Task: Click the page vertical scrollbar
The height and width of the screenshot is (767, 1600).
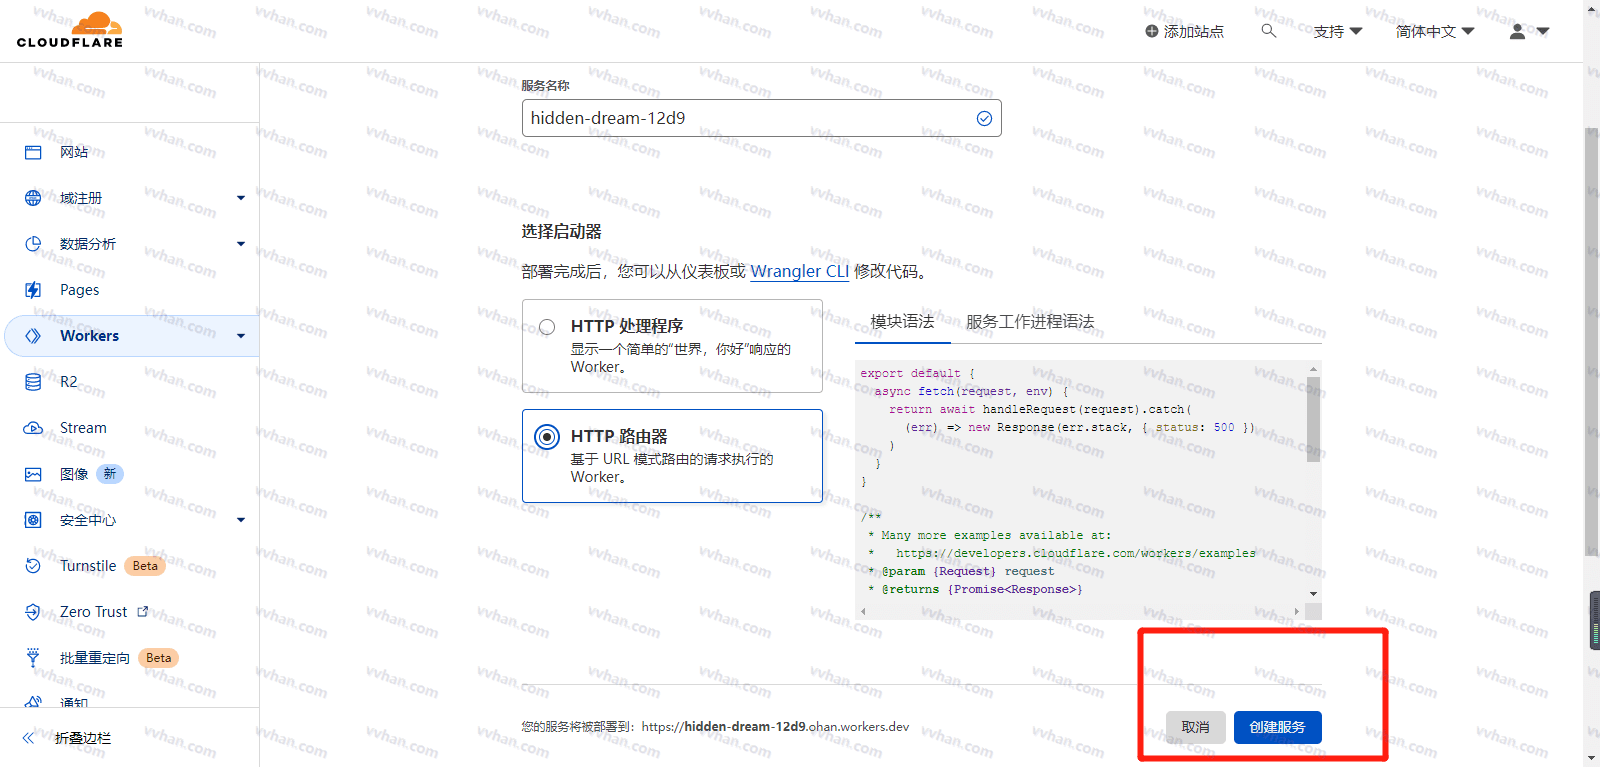Action: 1592,340
